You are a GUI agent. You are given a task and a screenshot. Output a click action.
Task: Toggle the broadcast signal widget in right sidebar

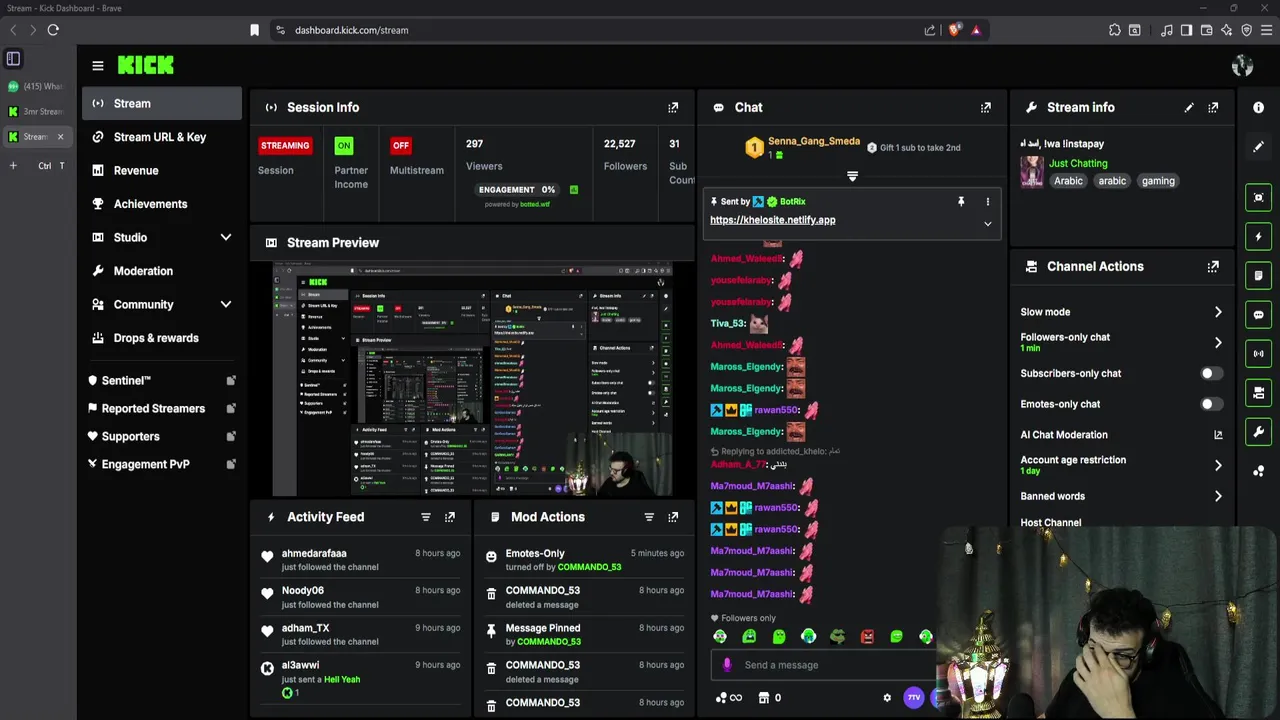1258,353
